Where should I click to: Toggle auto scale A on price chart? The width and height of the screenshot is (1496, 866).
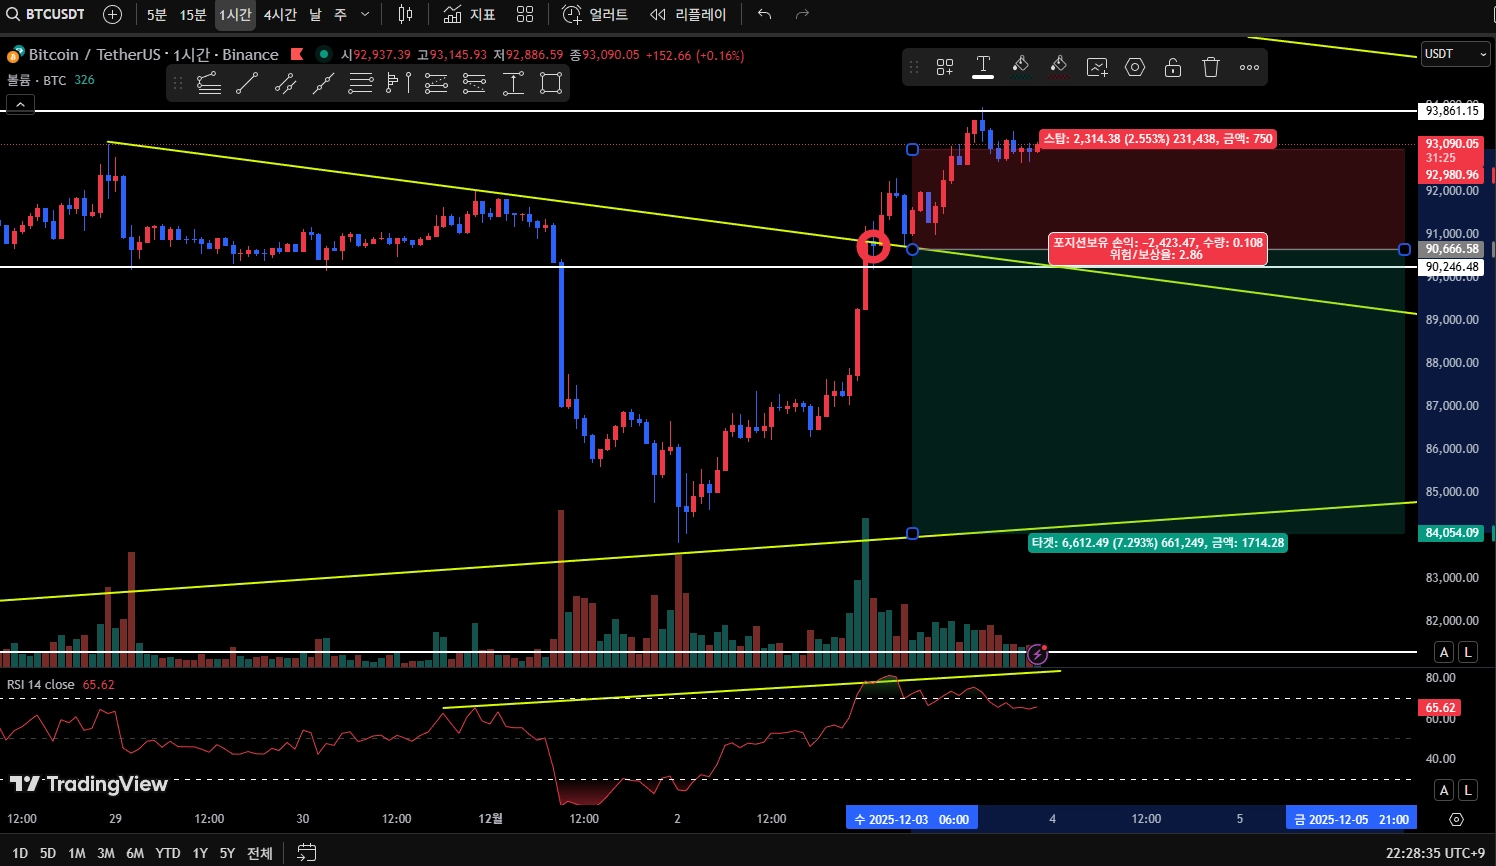point(1444,652)
